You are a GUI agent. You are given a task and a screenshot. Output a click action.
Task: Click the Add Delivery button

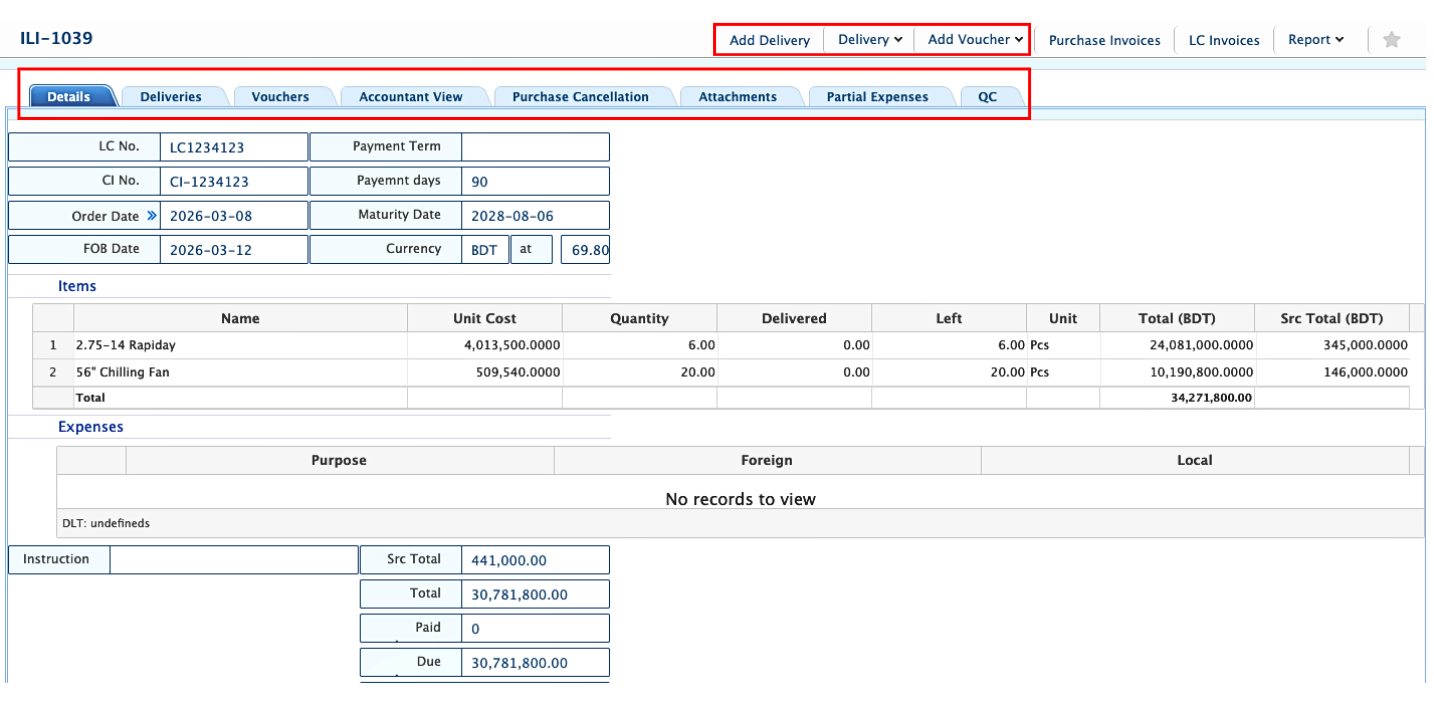769,40
